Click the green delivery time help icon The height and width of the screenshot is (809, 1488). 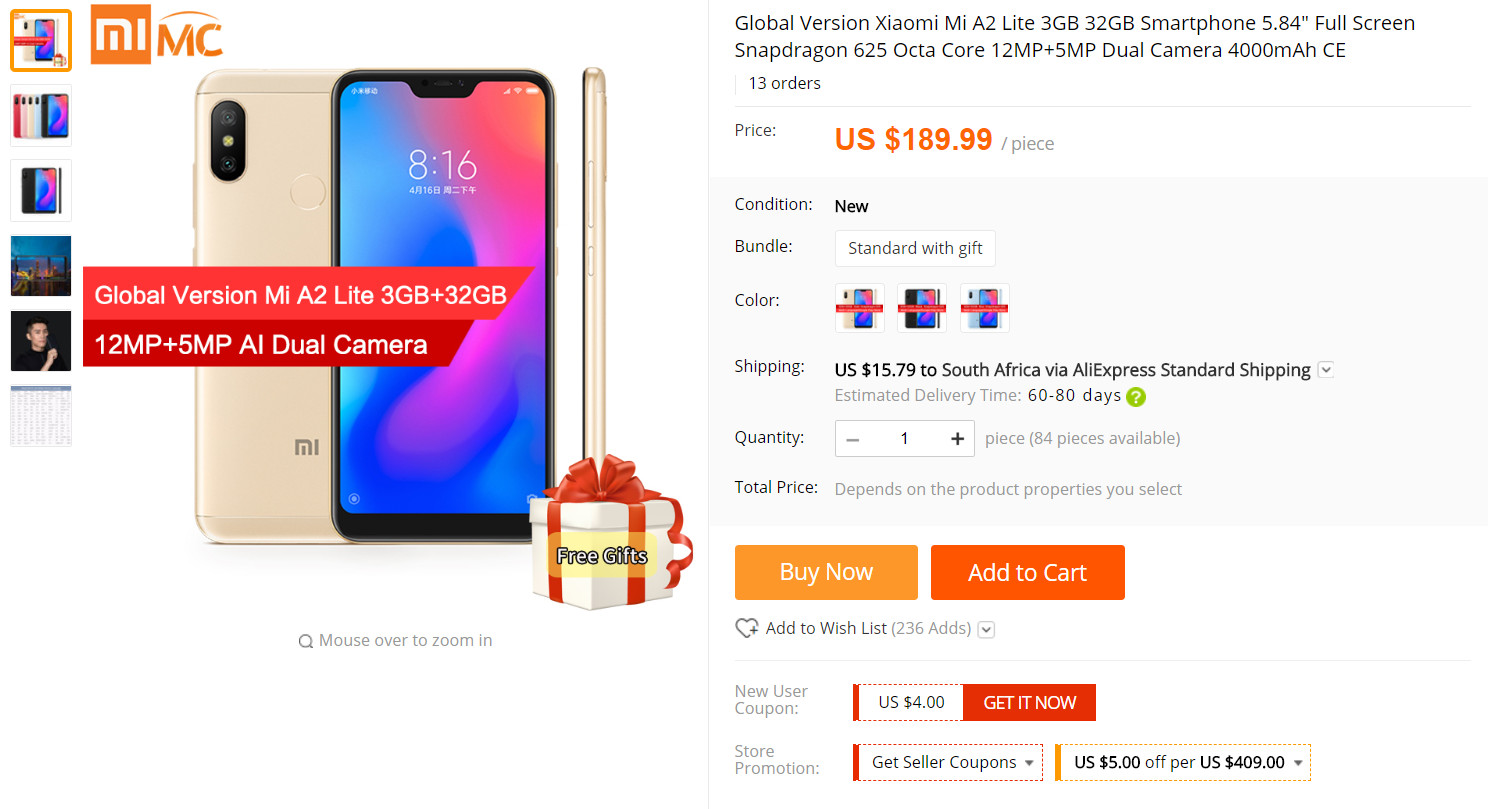coord(1136,396)
